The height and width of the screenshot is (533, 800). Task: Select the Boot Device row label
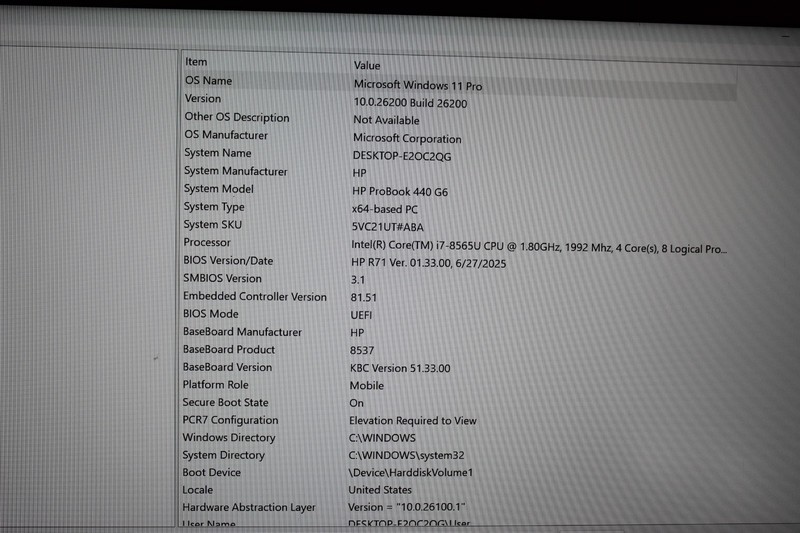click(211, 472)
